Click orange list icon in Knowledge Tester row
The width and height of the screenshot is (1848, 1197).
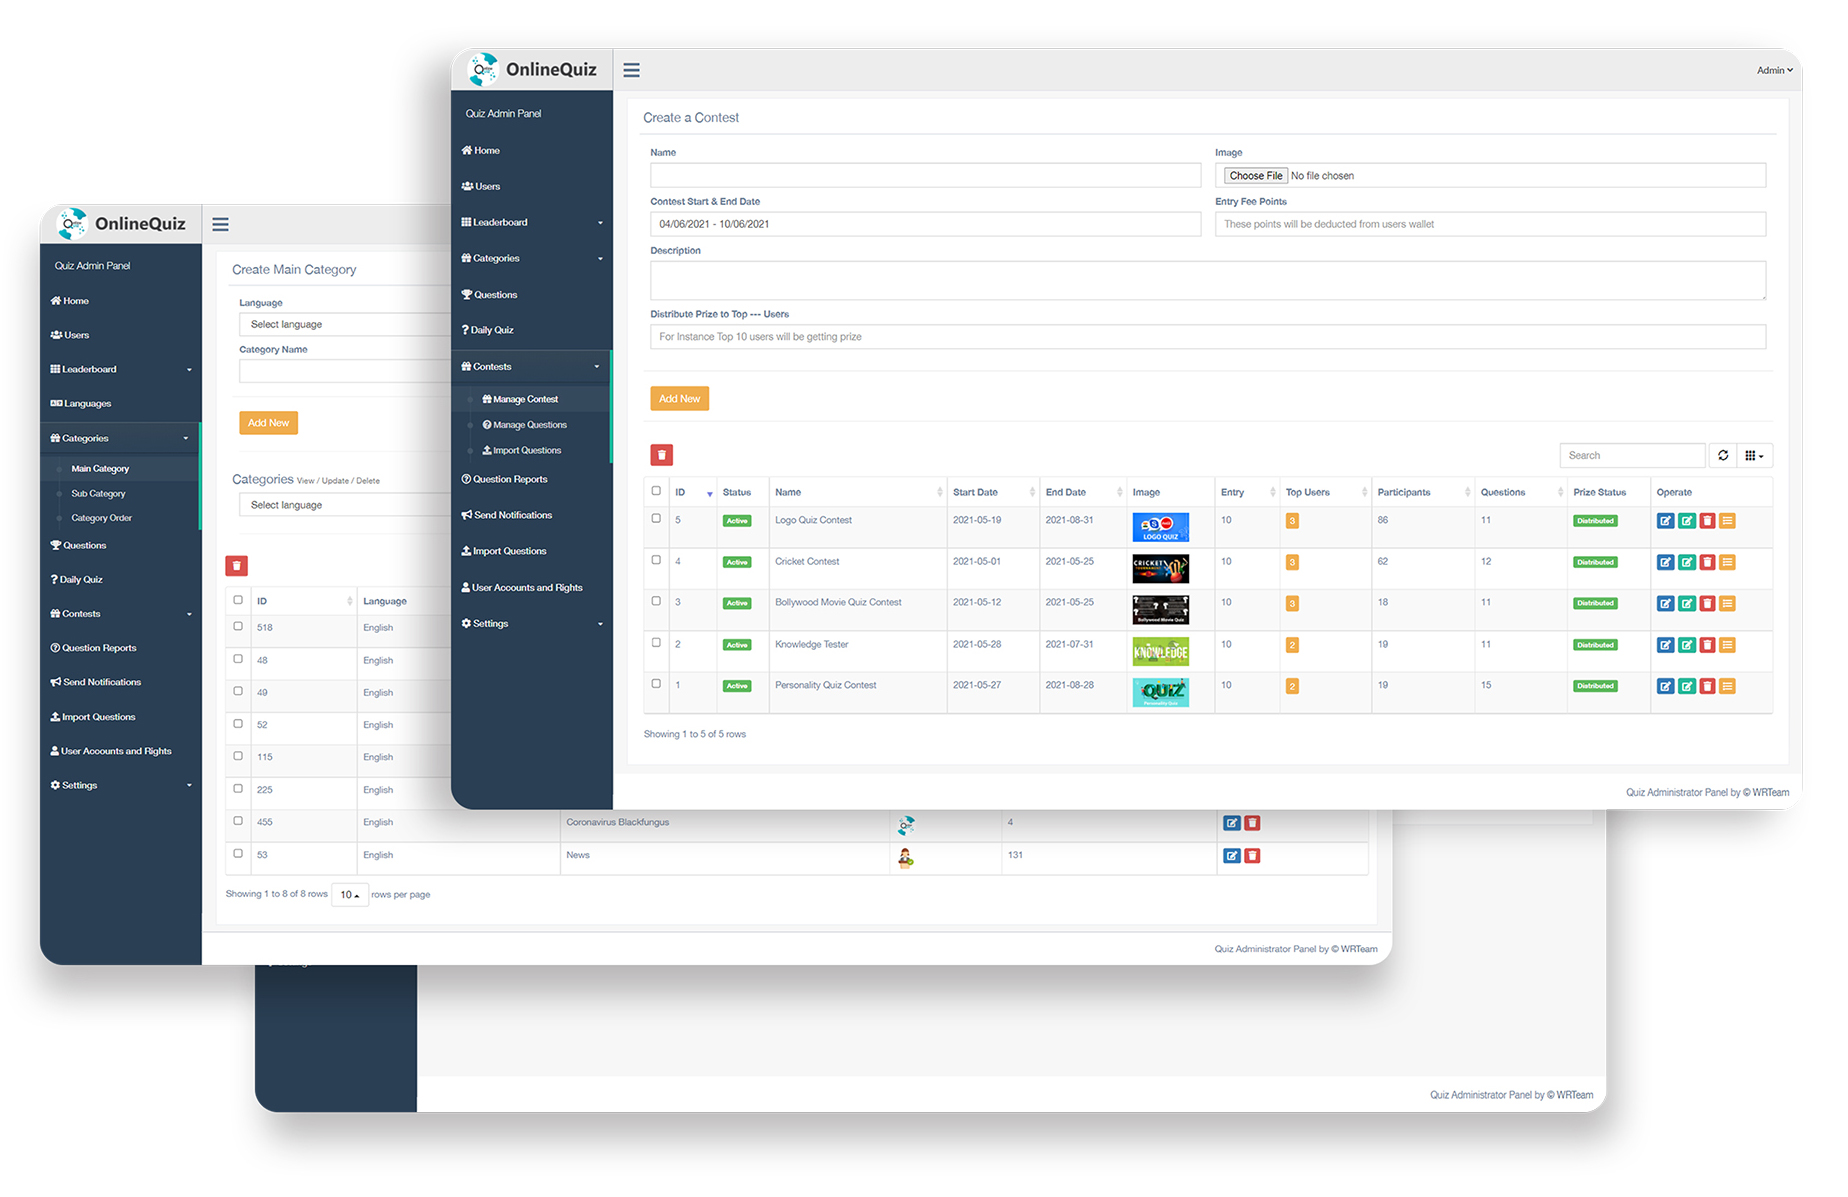pyautogui.click(x=1727, y=645)
